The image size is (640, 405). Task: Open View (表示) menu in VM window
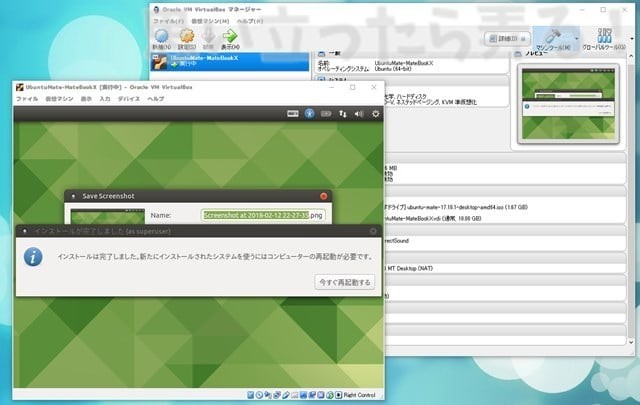86,99
